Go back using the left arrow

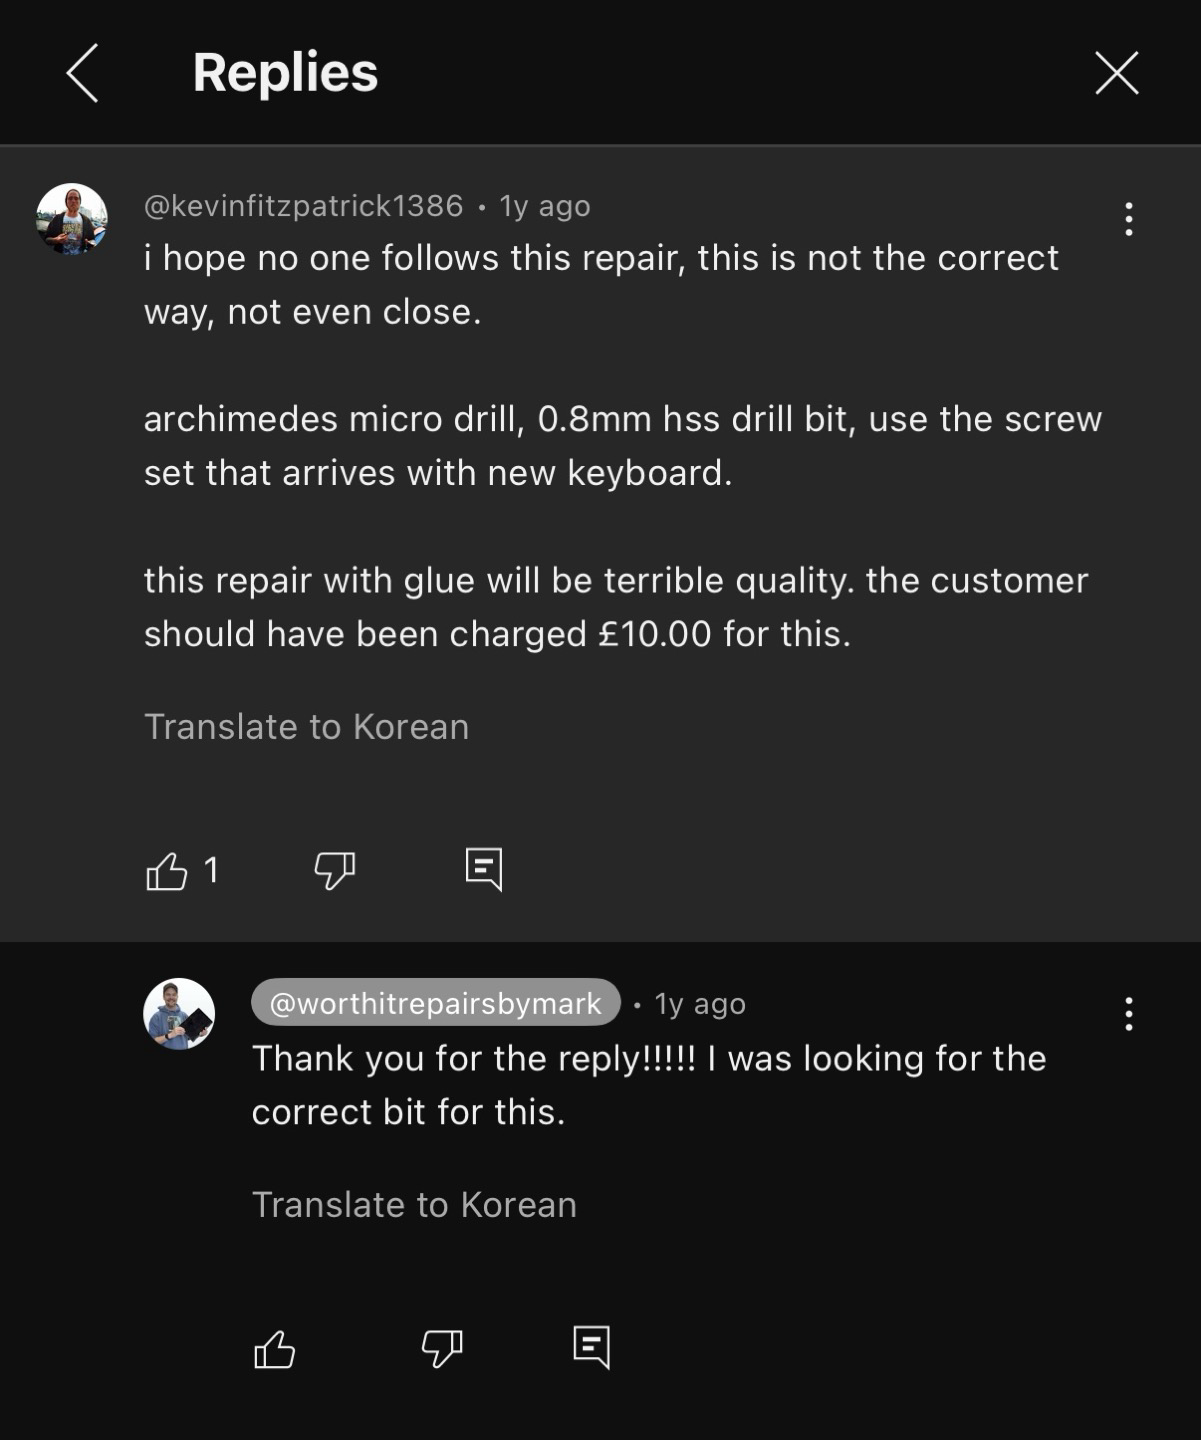pos(82,73)
